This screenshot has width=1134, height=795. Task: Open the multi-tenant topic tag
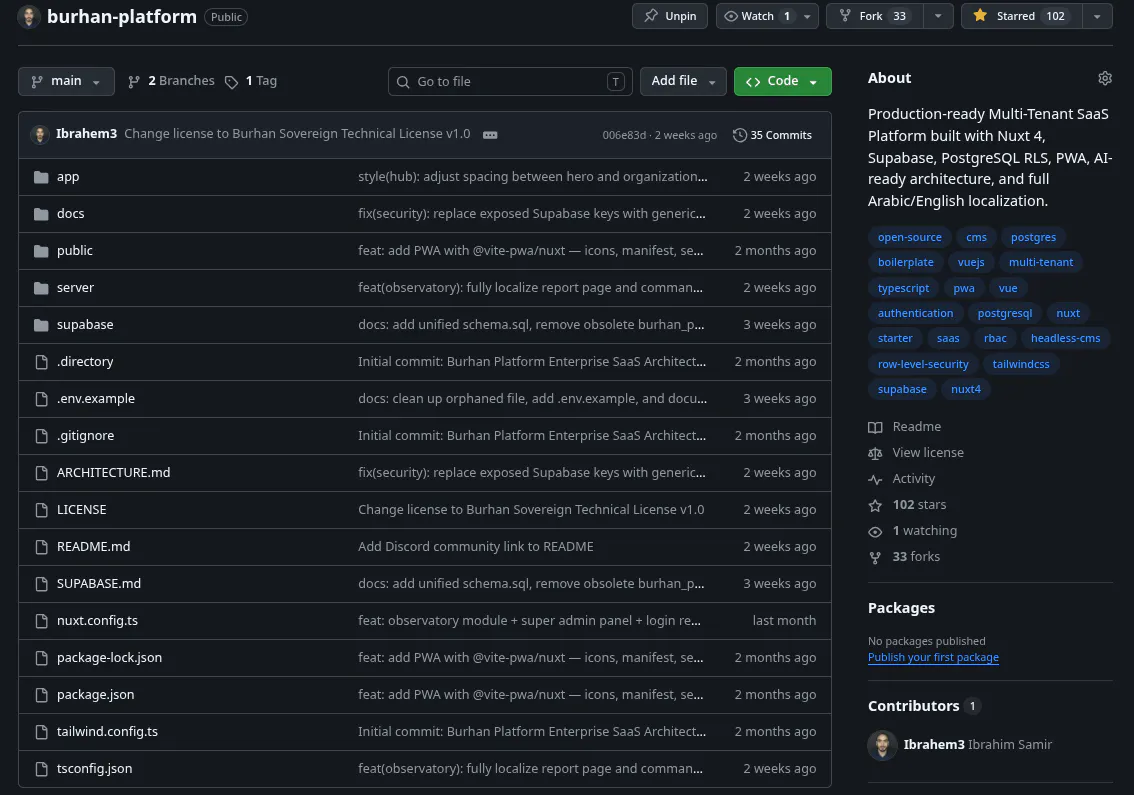(1040, 263)
